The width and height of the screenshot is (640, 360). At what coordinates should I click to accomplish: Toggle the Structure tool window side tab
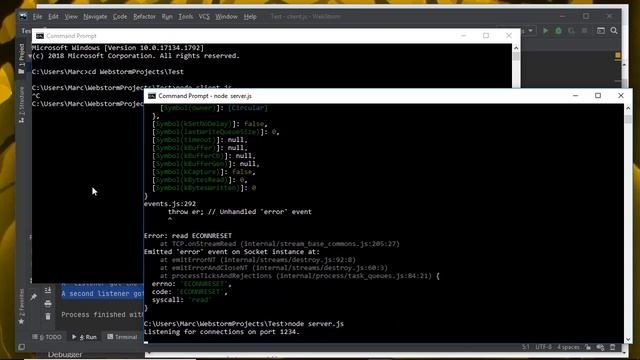point(21,104)
